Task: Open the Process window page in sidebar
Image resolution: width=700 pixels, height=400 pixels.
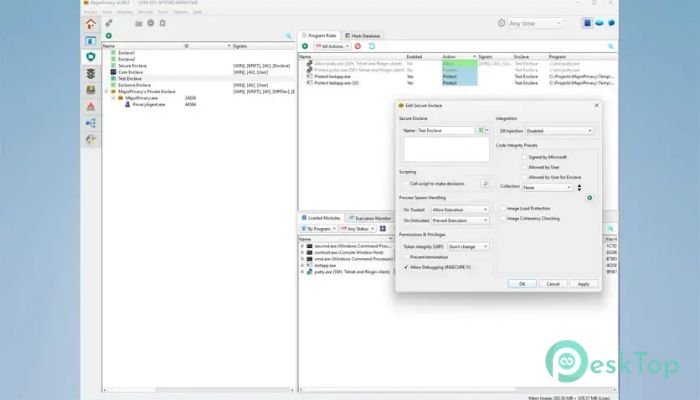Action: (x=91, y=41)
